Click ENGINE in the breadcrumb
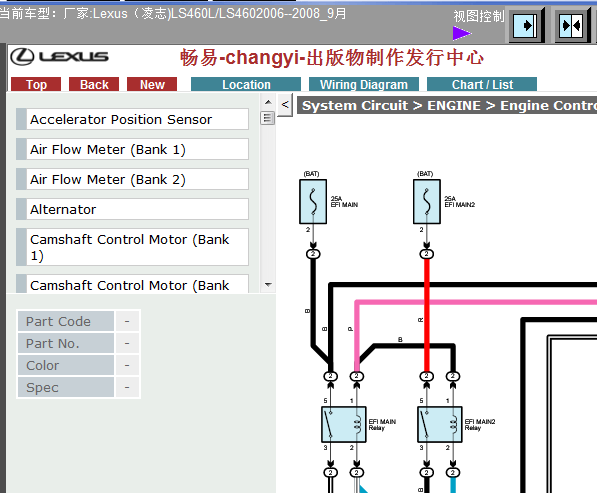 (454, 105)
